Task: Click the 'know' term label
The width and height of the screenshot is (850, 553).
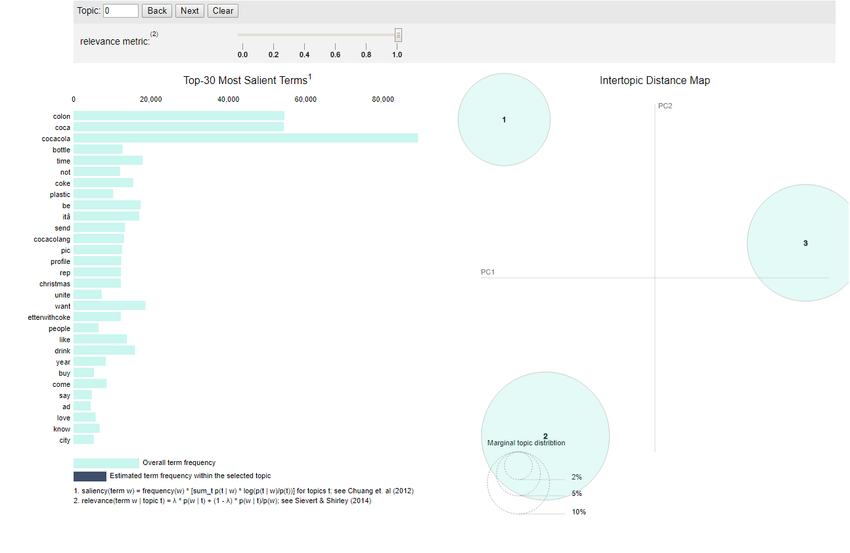Action: (x=62, y=429)
